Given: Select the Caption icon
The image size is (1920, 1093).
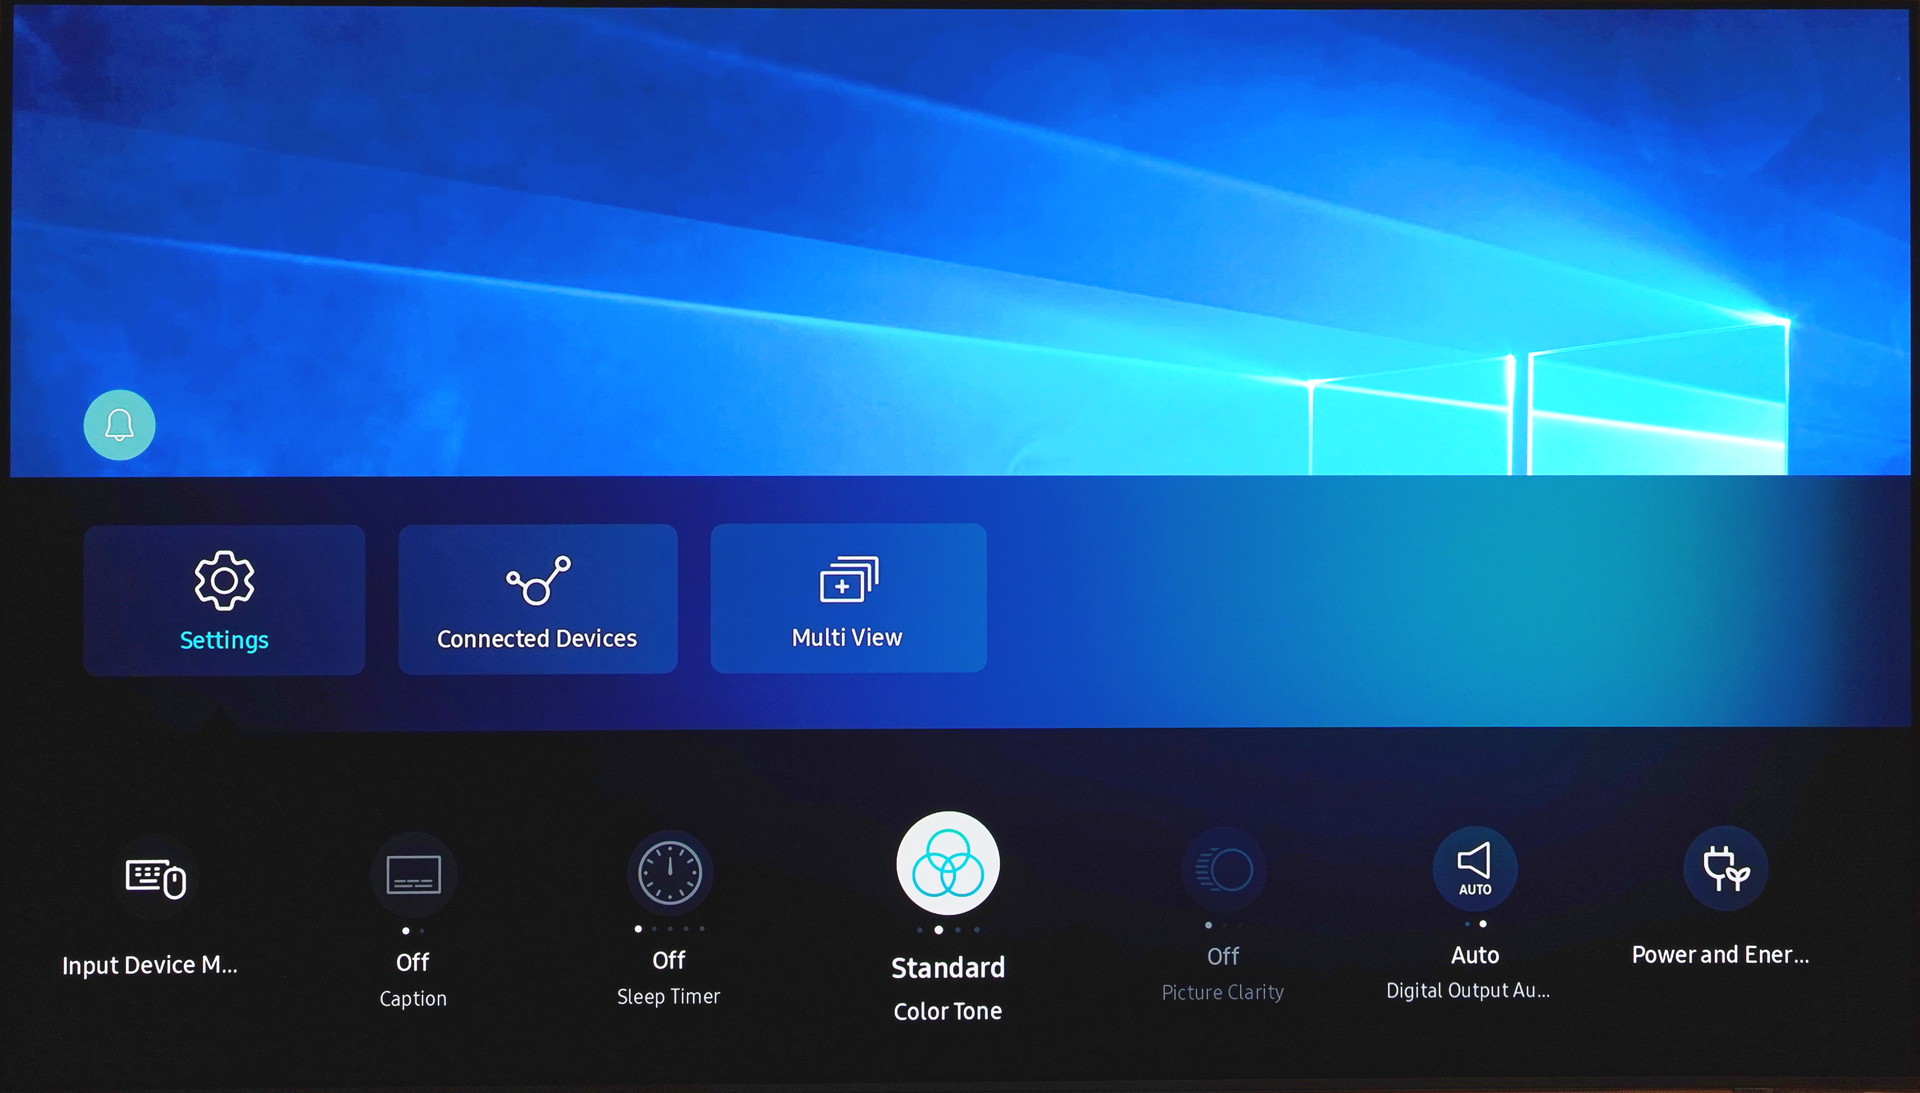Looking at the screenshot, I should click(413, 875).
